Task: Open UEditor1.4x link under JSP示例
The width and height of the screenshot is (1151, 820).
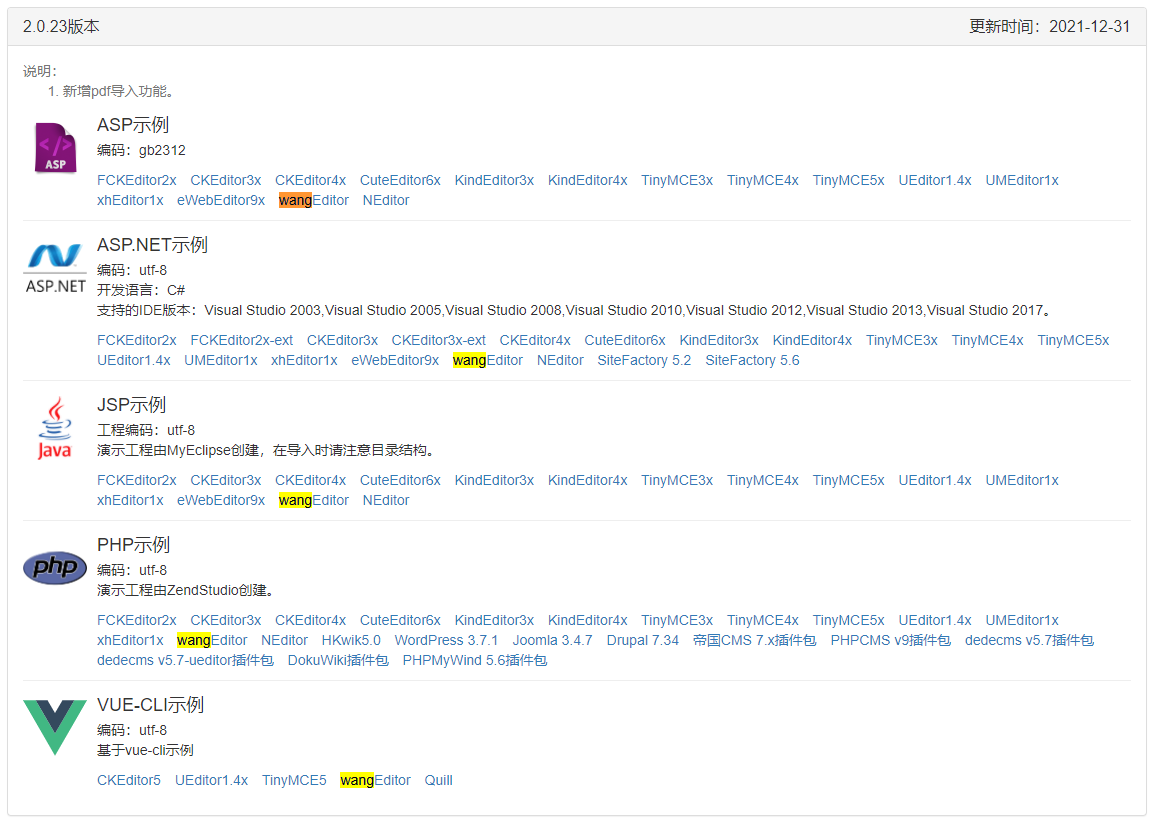Action: coord(934,481)
